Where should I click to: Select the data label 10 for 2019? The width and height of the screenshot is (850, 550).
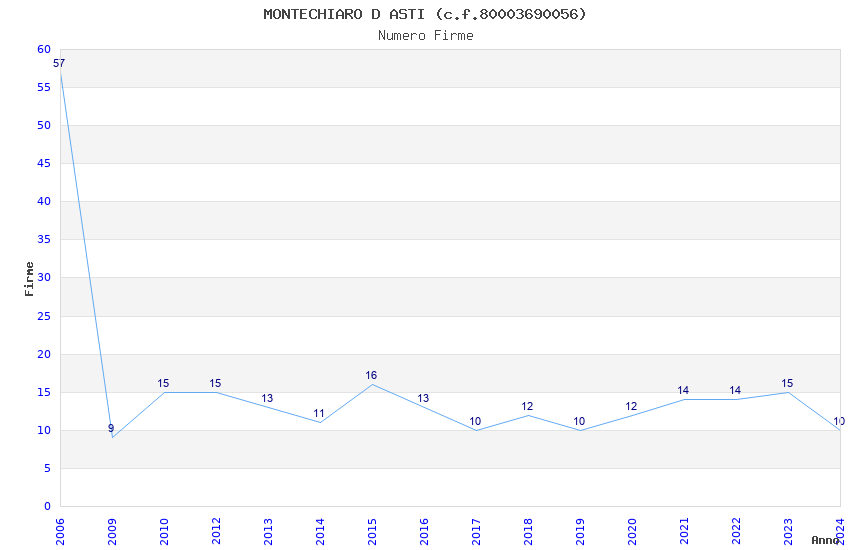tap(579, 421)
